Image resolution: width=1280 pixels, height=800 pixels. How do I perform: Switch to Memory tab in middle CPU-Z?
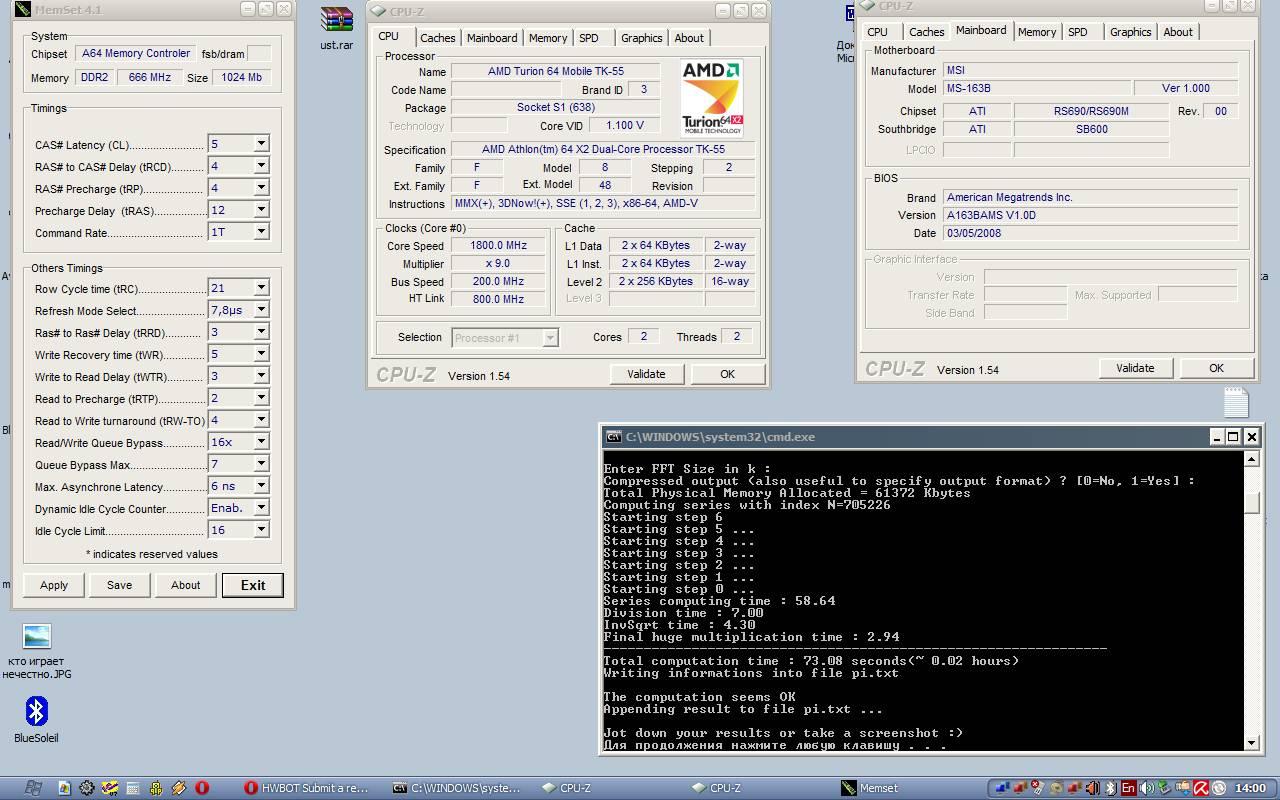coord(548,38)
